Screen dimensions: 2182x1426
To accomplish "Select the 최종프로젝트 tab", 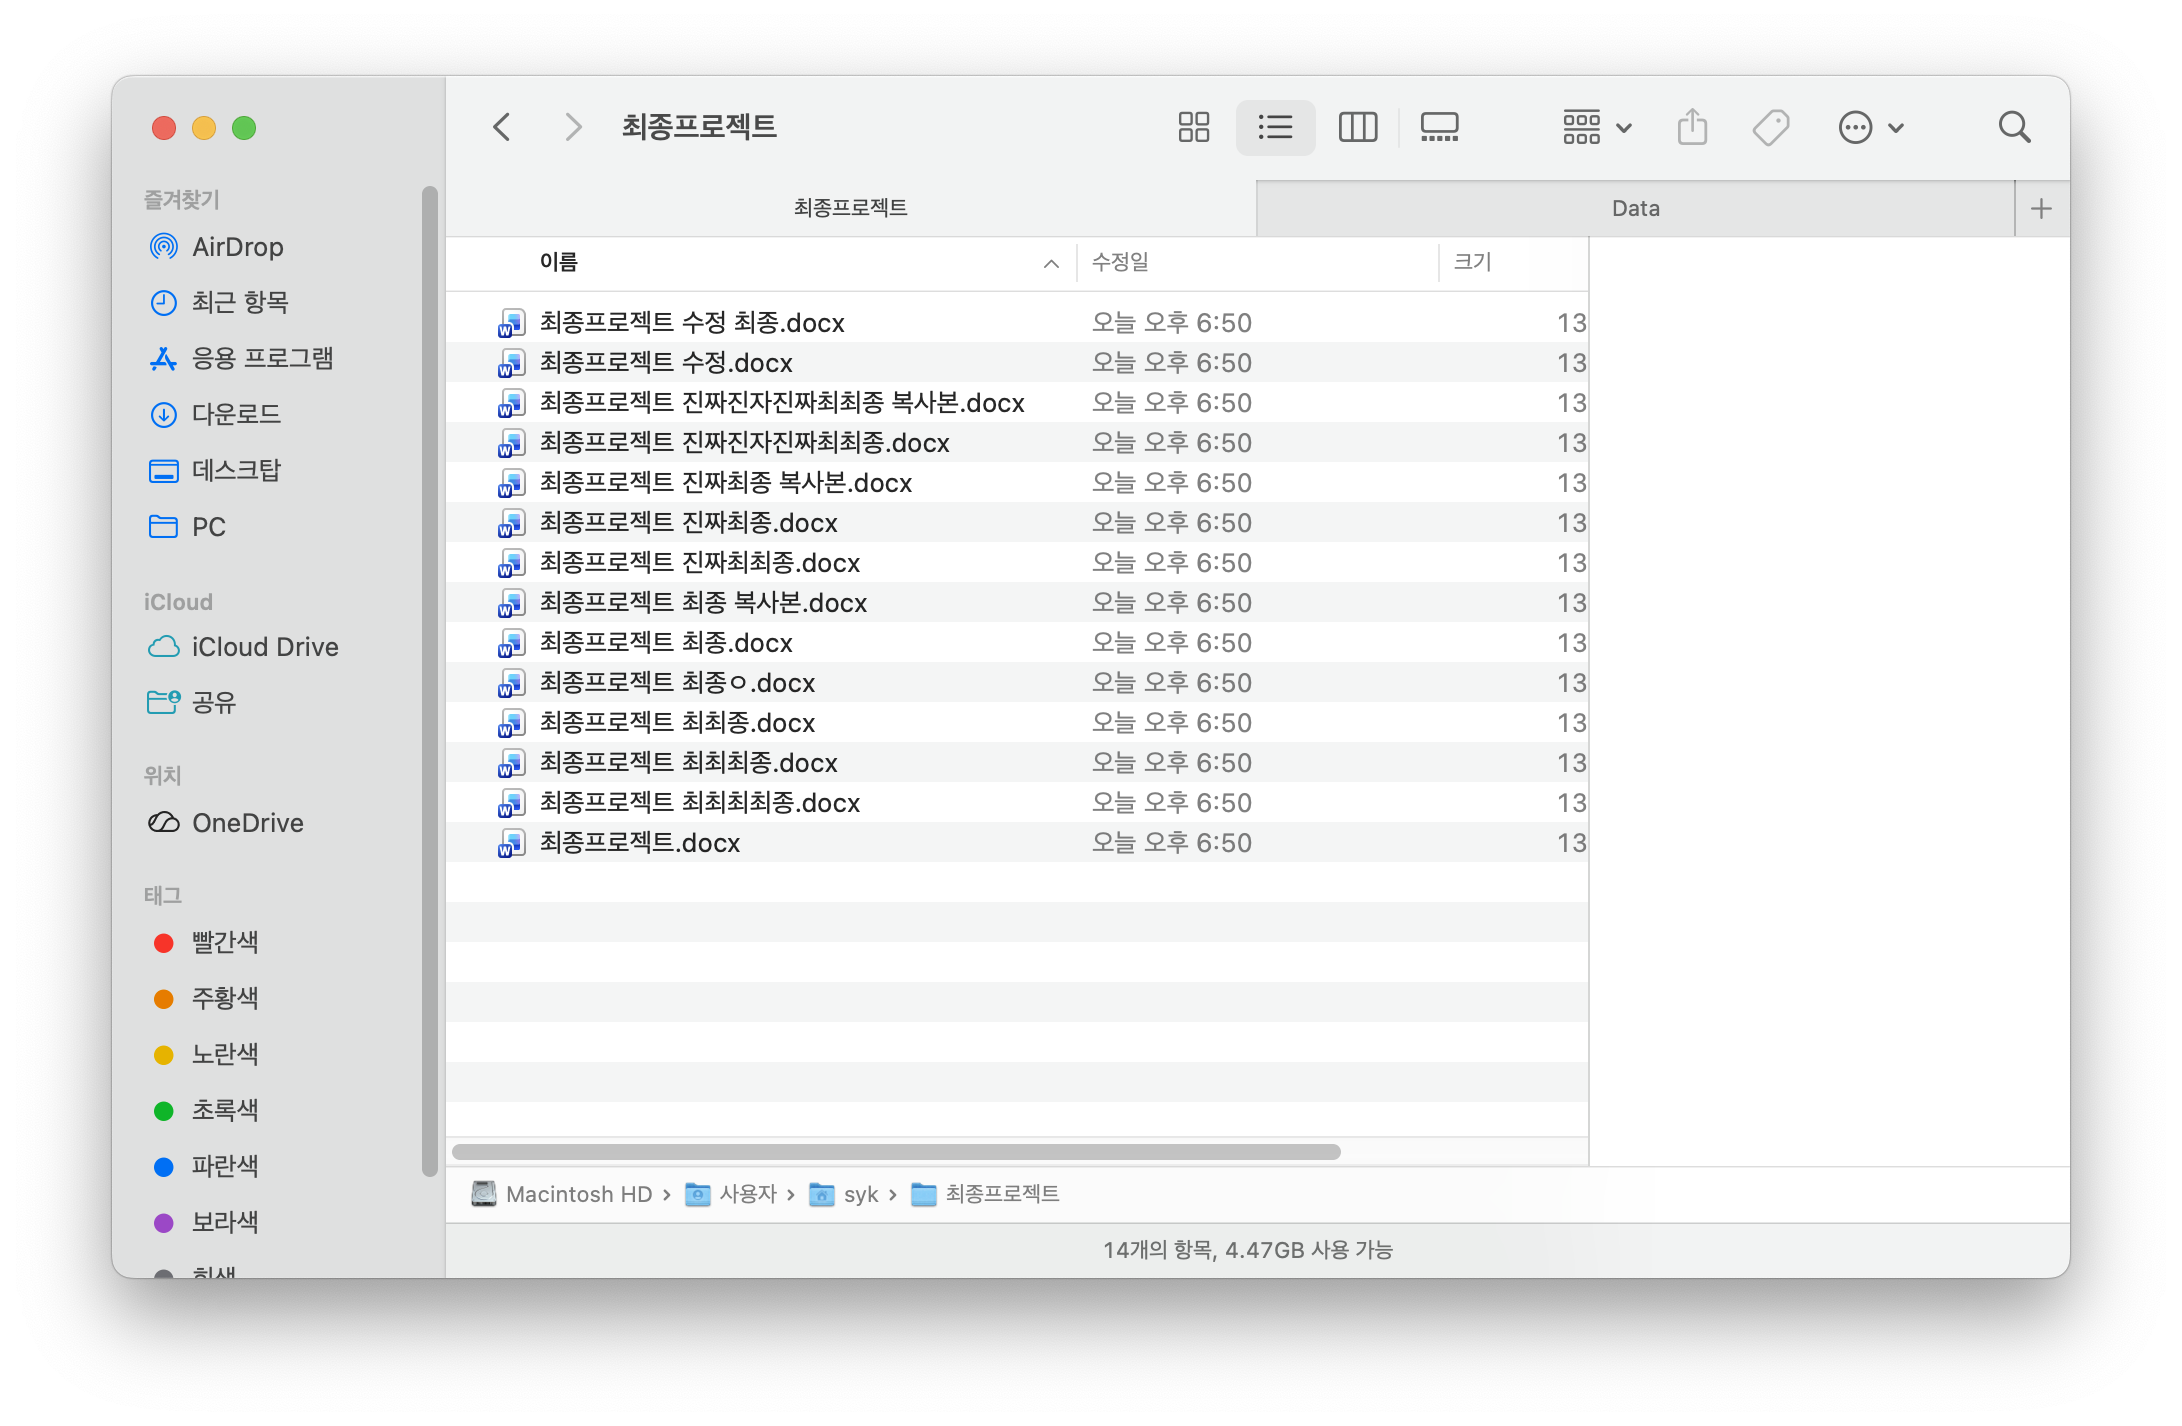I will point(850,208).
